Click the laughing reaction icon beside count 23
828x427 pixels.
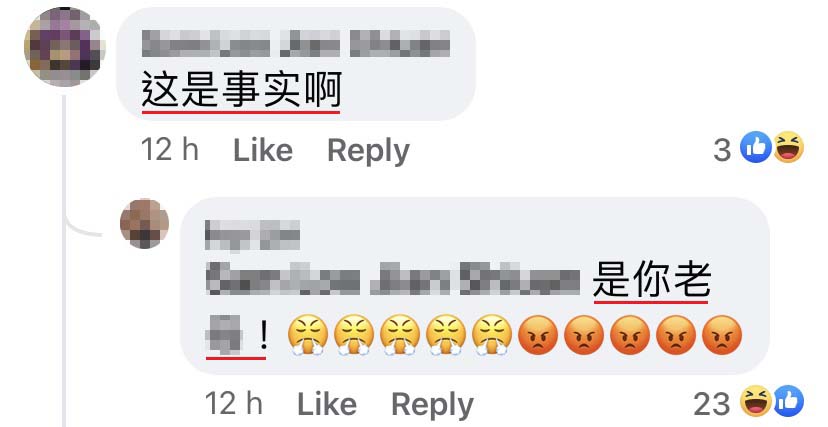coord(756,402)
